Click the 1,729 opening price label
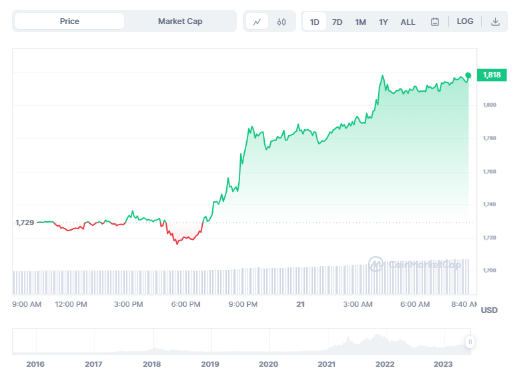The image size is (514, 379). (25, 222)
